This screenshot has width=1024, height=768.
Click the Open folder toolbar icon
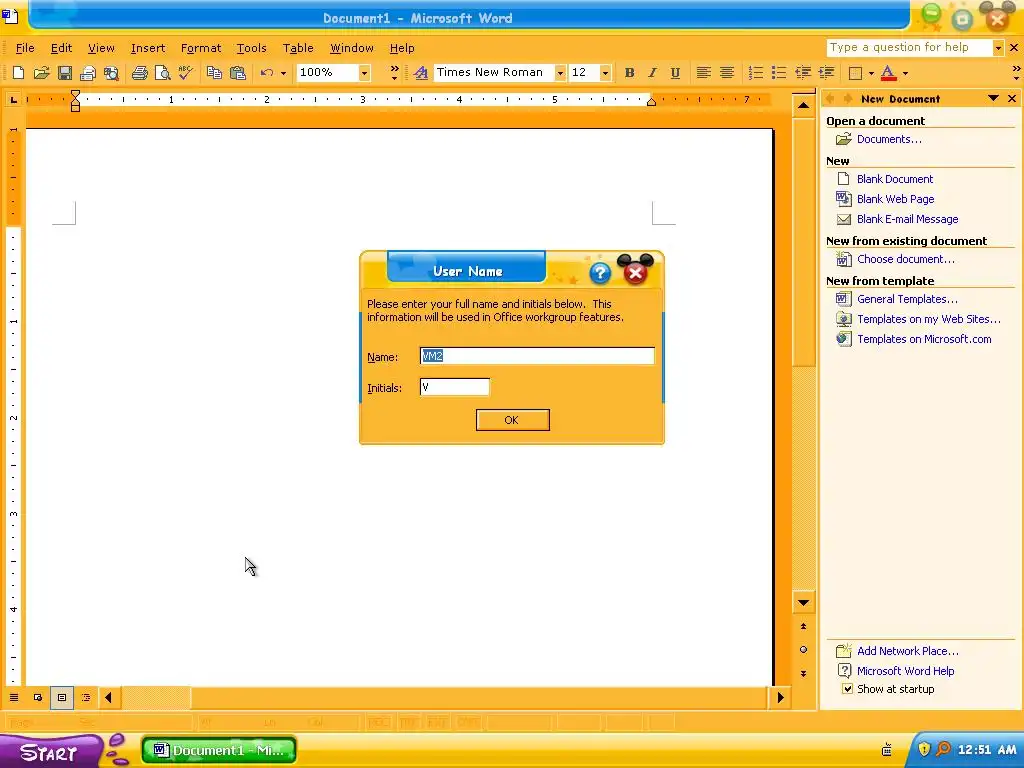coord(41,72)
